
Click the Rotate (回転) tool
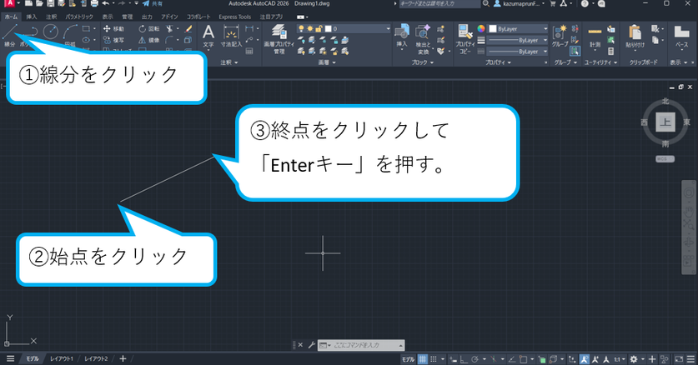149,29
